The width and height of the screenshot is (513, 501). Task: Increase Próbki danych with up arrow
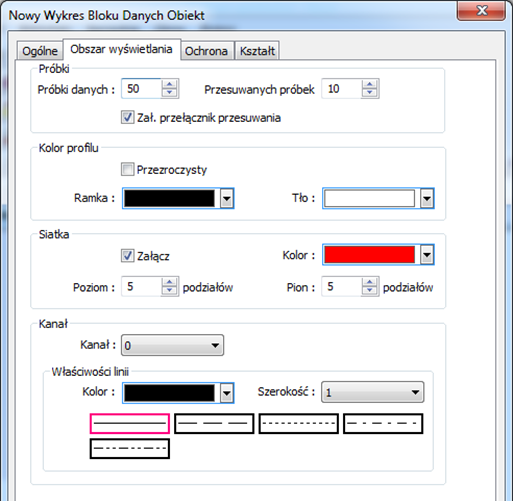(170, 84)
